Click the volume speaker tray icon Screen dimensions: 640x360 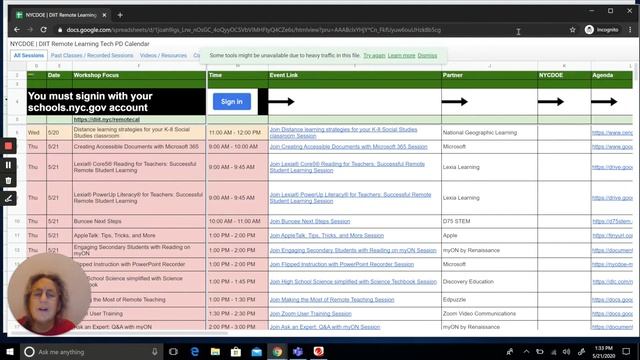567,351
